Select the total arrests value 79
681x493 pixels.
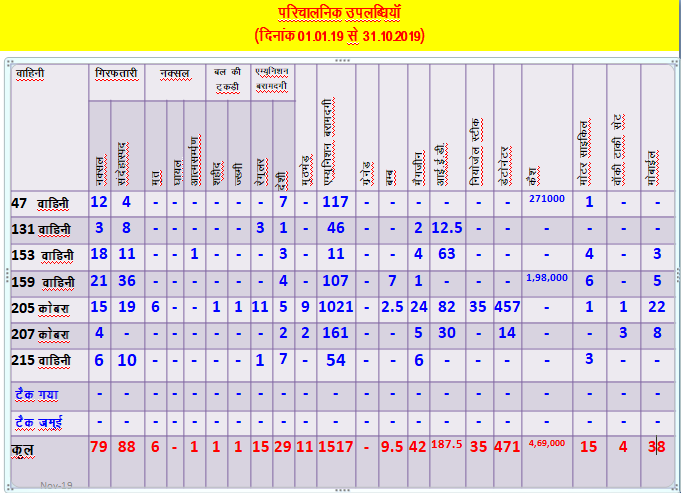tap(99, 447)
